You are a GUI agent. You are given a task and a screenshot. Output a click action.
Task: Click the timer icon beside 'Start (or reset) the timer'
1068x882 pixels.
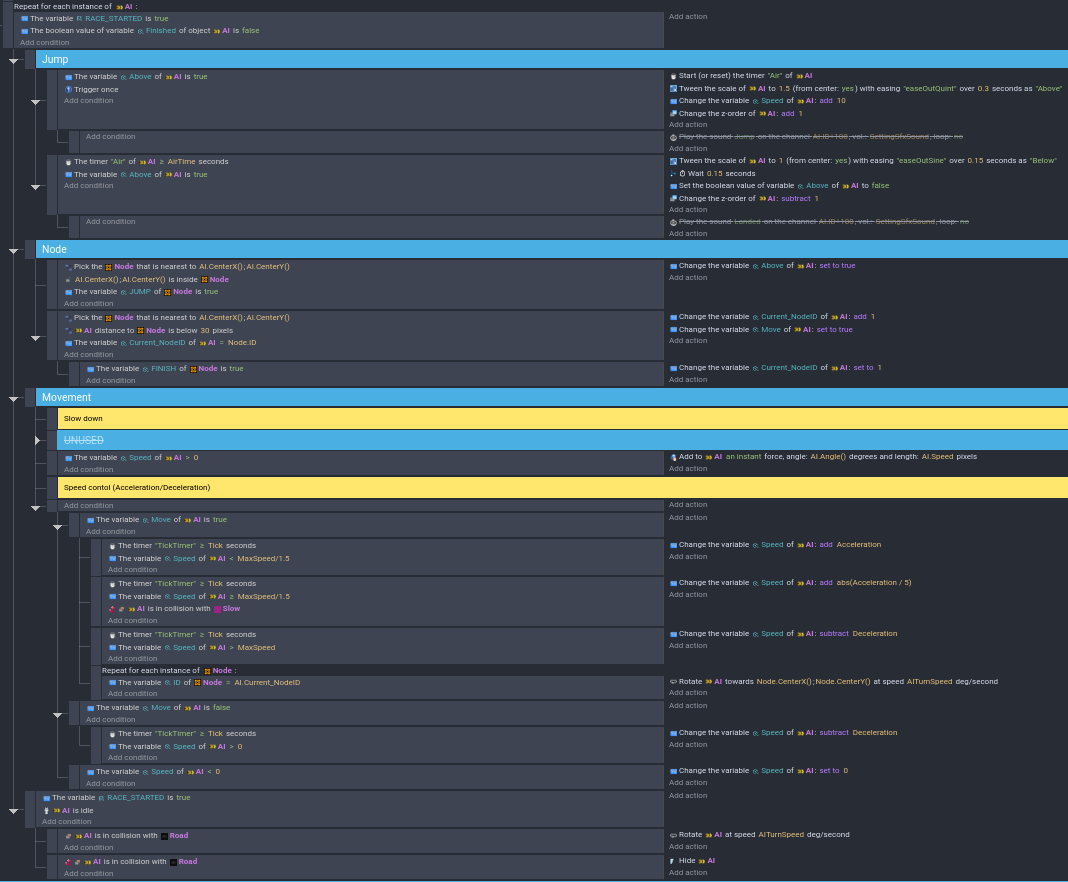pyautogui.click(x=673, y=76)
